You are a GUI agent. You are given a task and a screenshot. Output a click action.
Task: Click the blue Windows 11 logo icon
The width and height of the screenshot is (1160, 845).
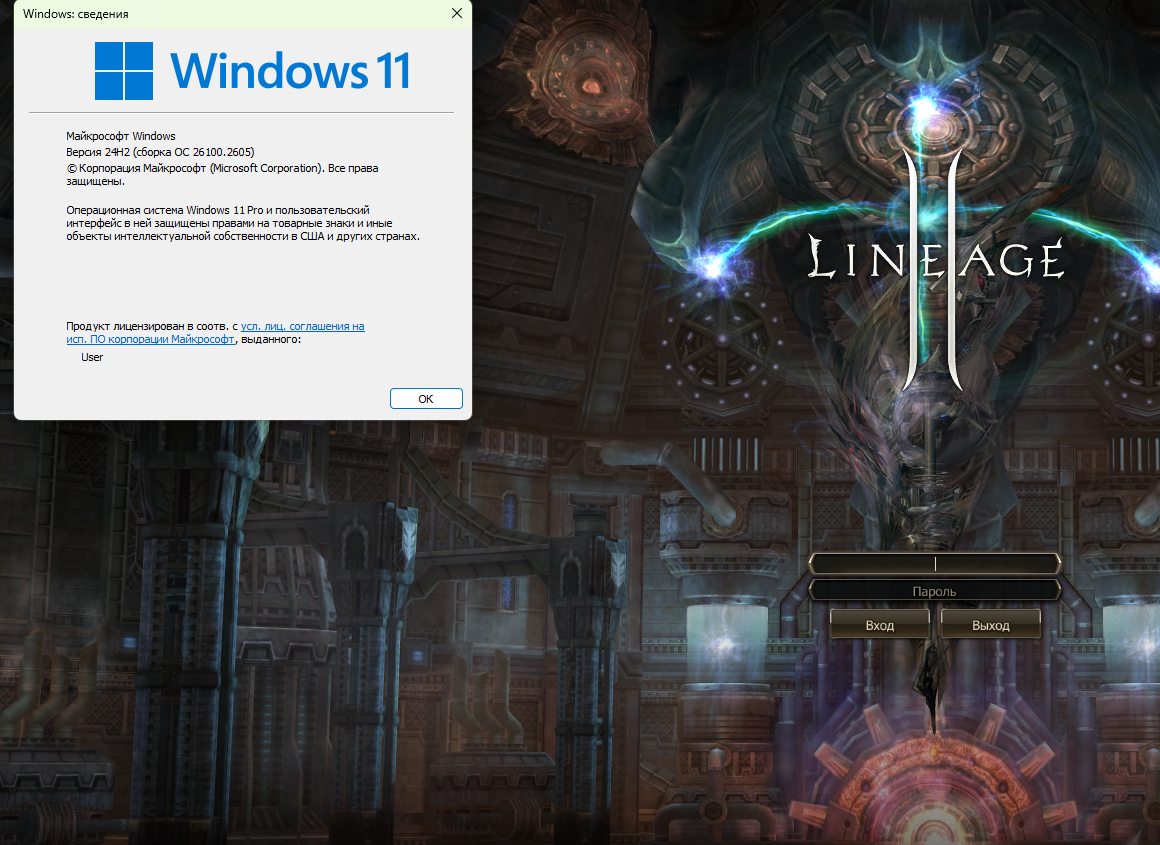124,71
